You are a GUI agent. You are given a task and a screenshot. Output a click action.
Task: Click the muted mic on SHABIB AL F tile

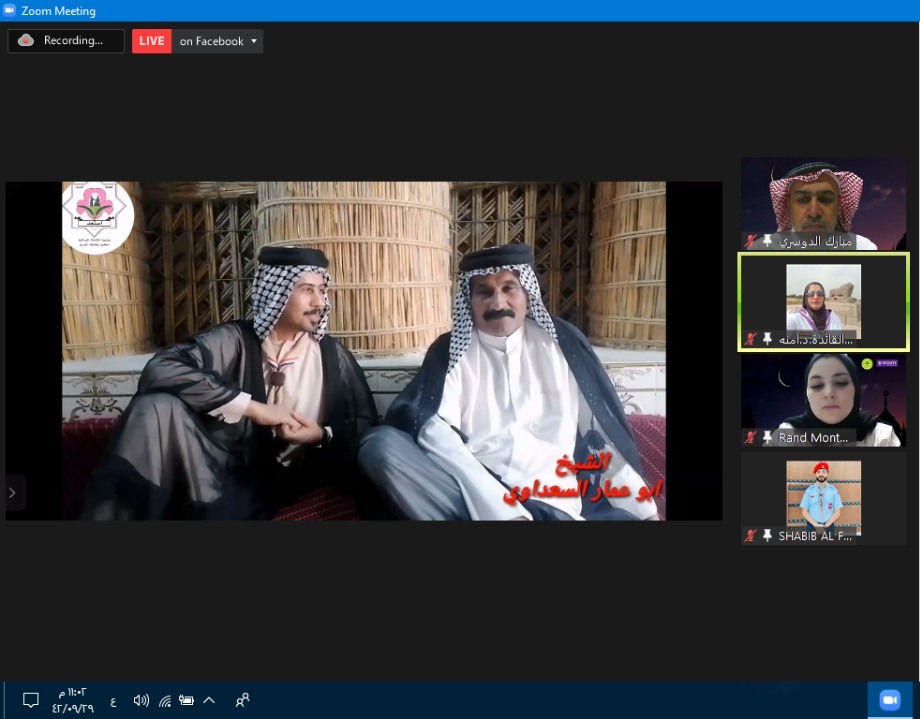click(x=750, y=536)
